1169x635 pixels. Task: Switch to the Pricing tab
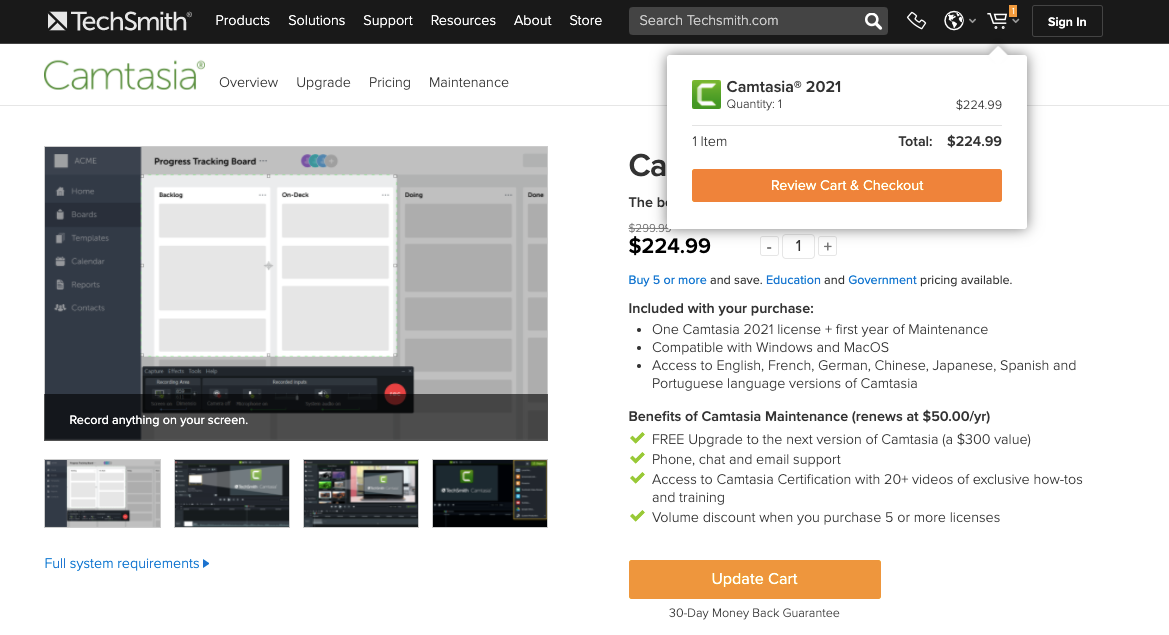pos(389,82)
